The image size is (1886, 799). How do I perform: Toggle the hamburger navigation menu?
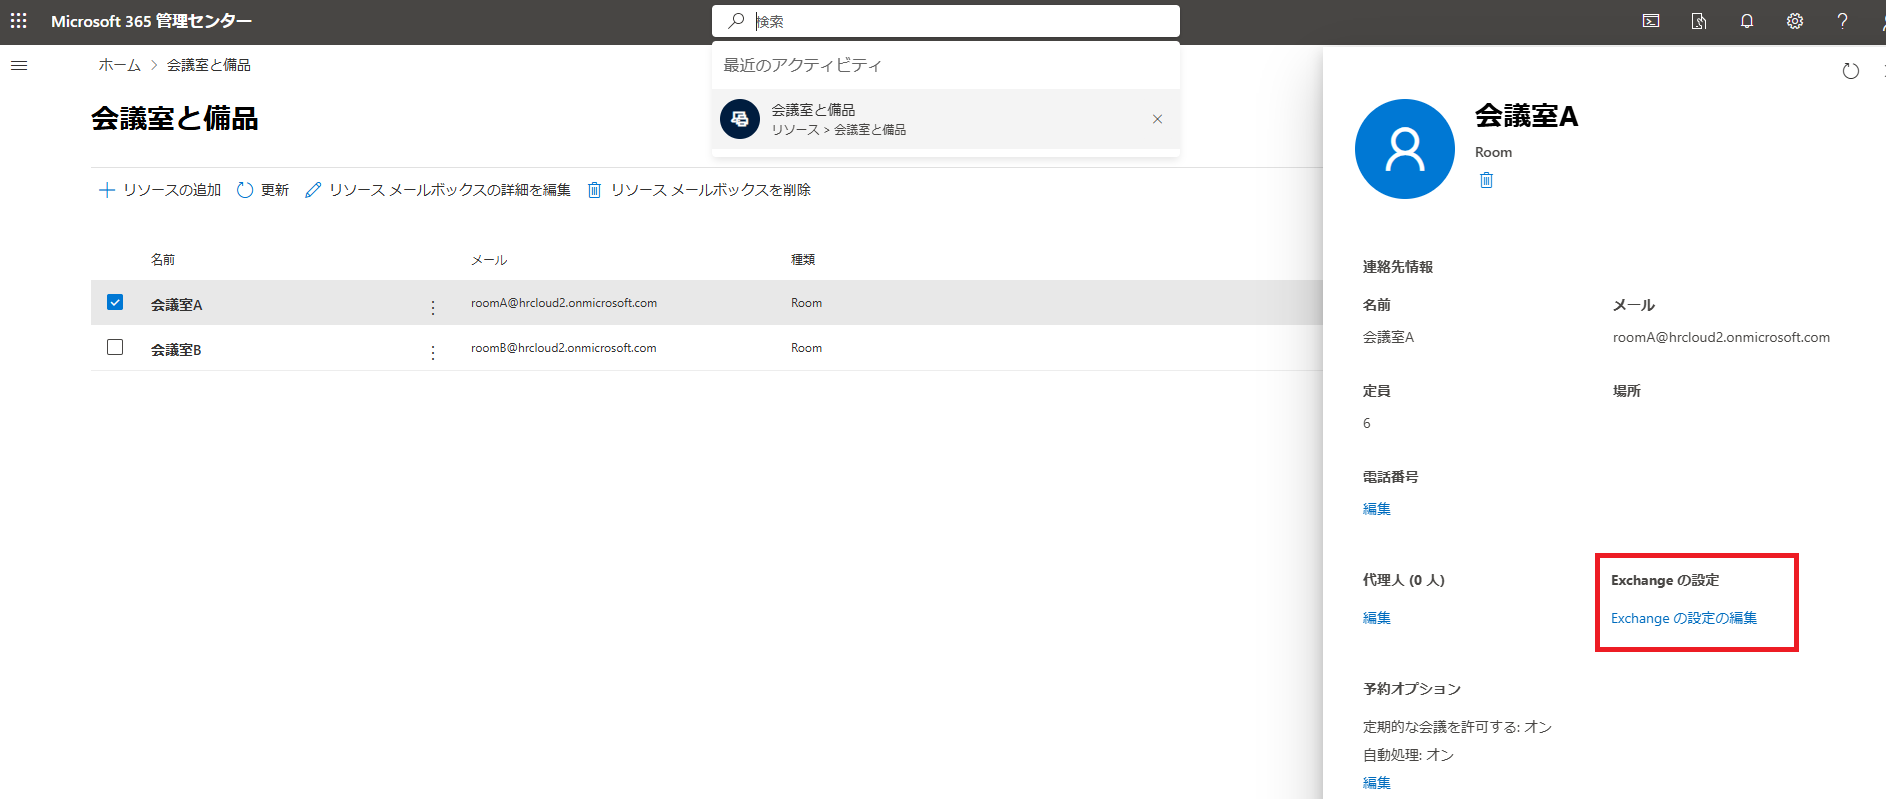[x=19, y=66]
